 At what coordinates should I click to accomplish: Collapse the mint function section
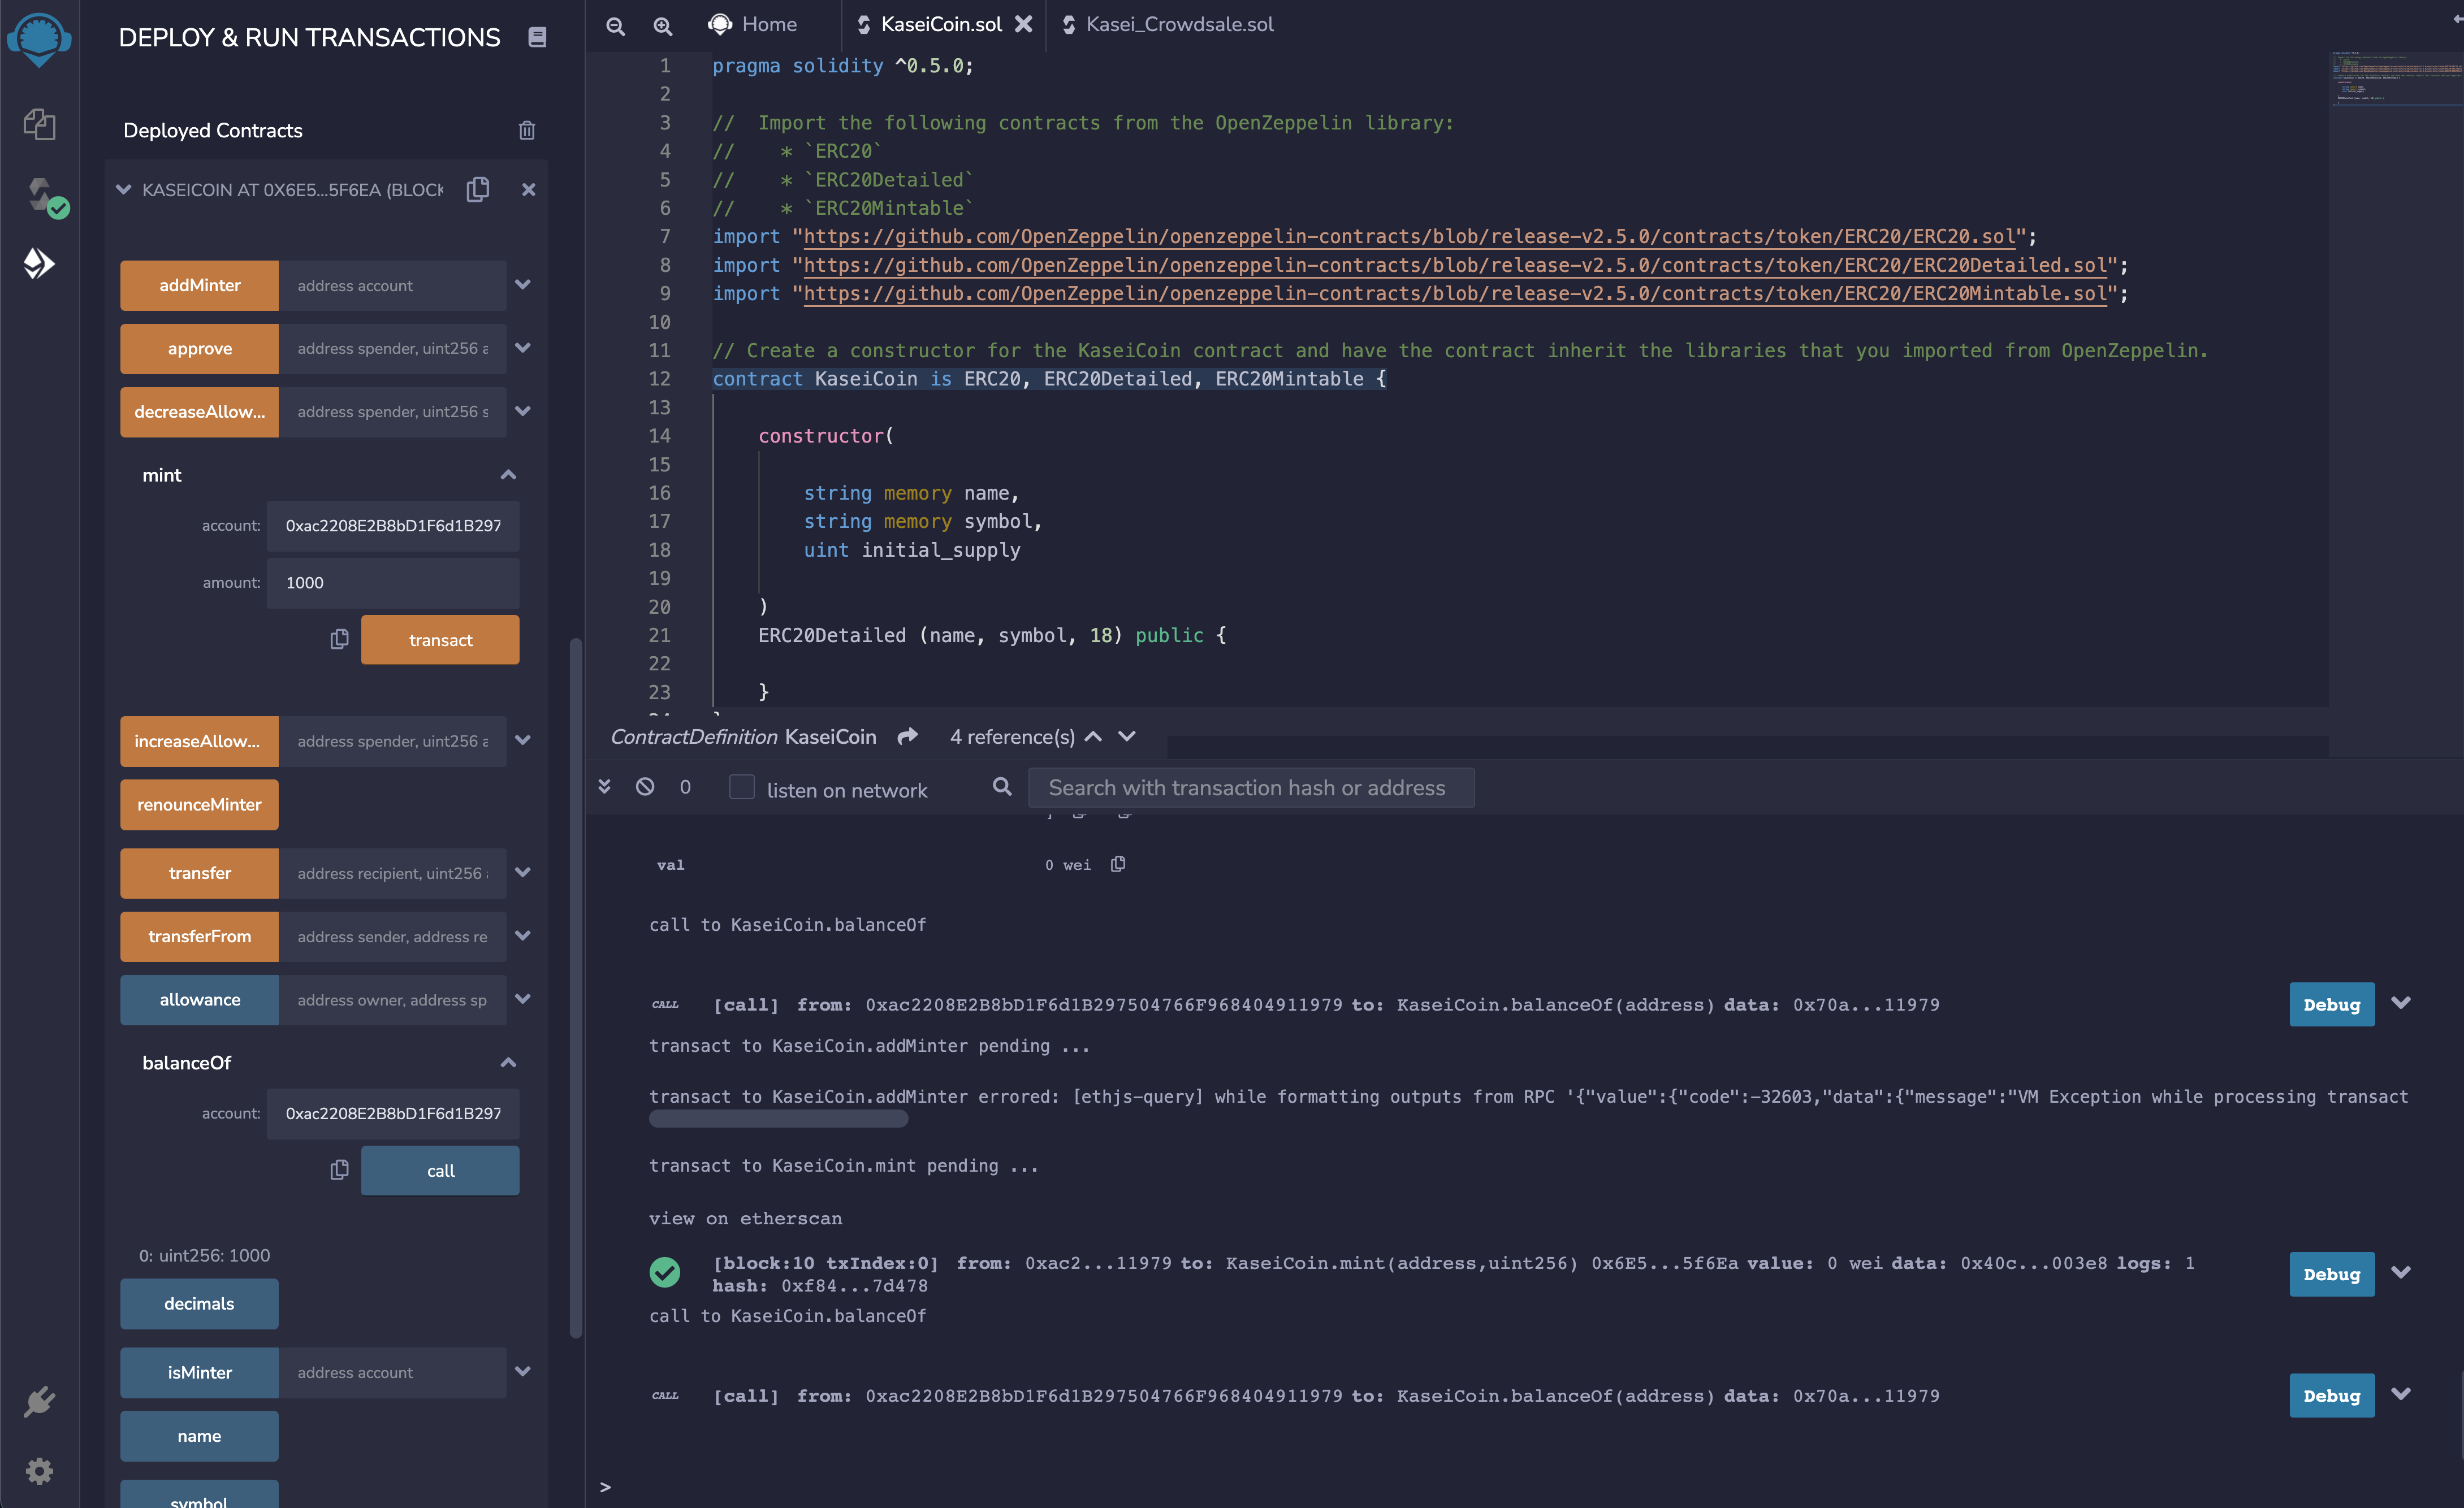(509, 474)
